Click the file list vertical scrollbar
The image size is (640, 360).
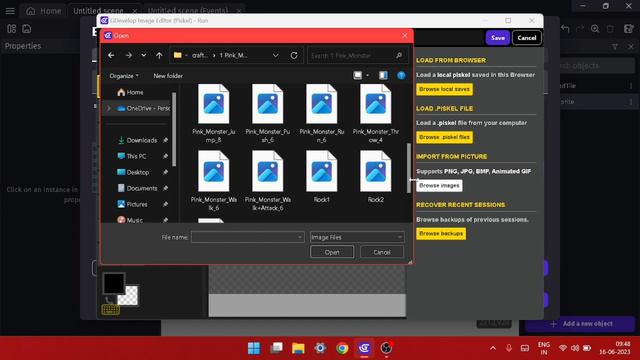pyautogui.click(x=409, y=168)
